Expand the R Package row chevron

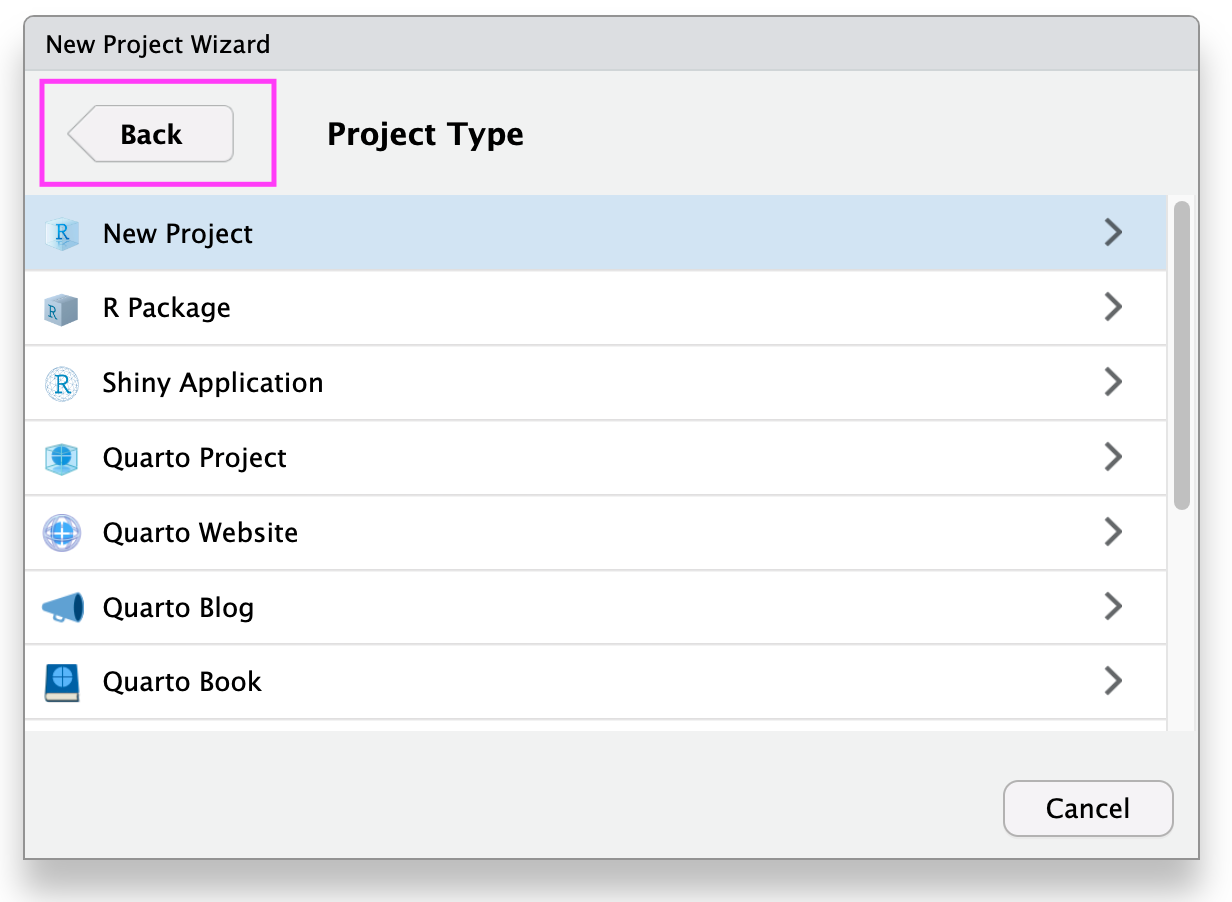pyautogui.click(x=1113, y=308)
